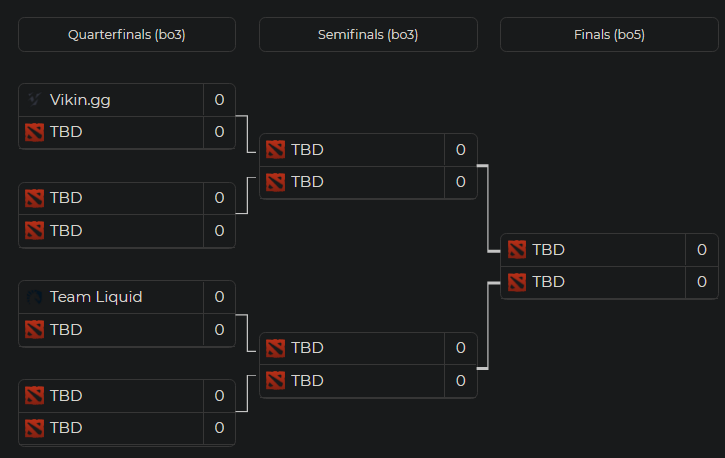The image size is (725, 458).
Task: Click the first team's Dota logo in the upper semifinal
Action: (276, 150)
